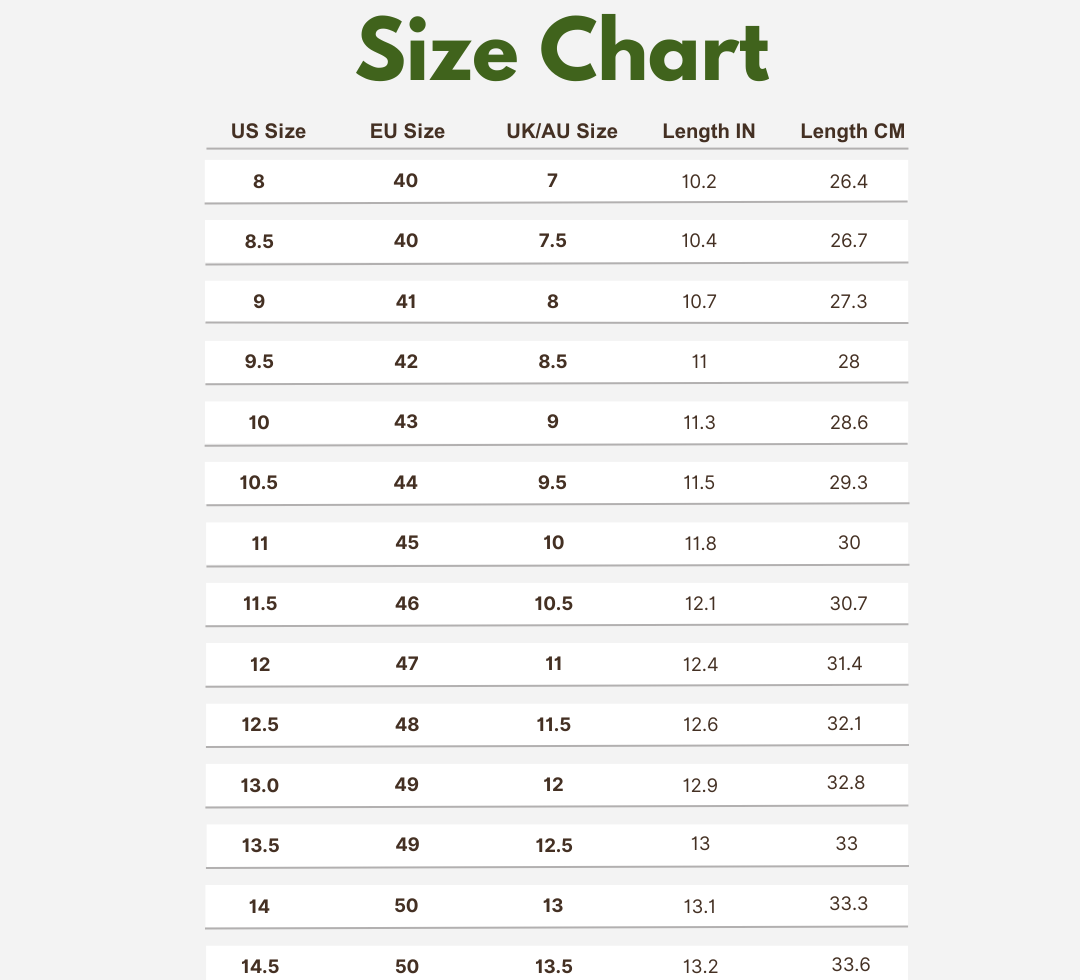Select the 26.4 length CM cell
1080x980 pixels.
pos(848,182)
